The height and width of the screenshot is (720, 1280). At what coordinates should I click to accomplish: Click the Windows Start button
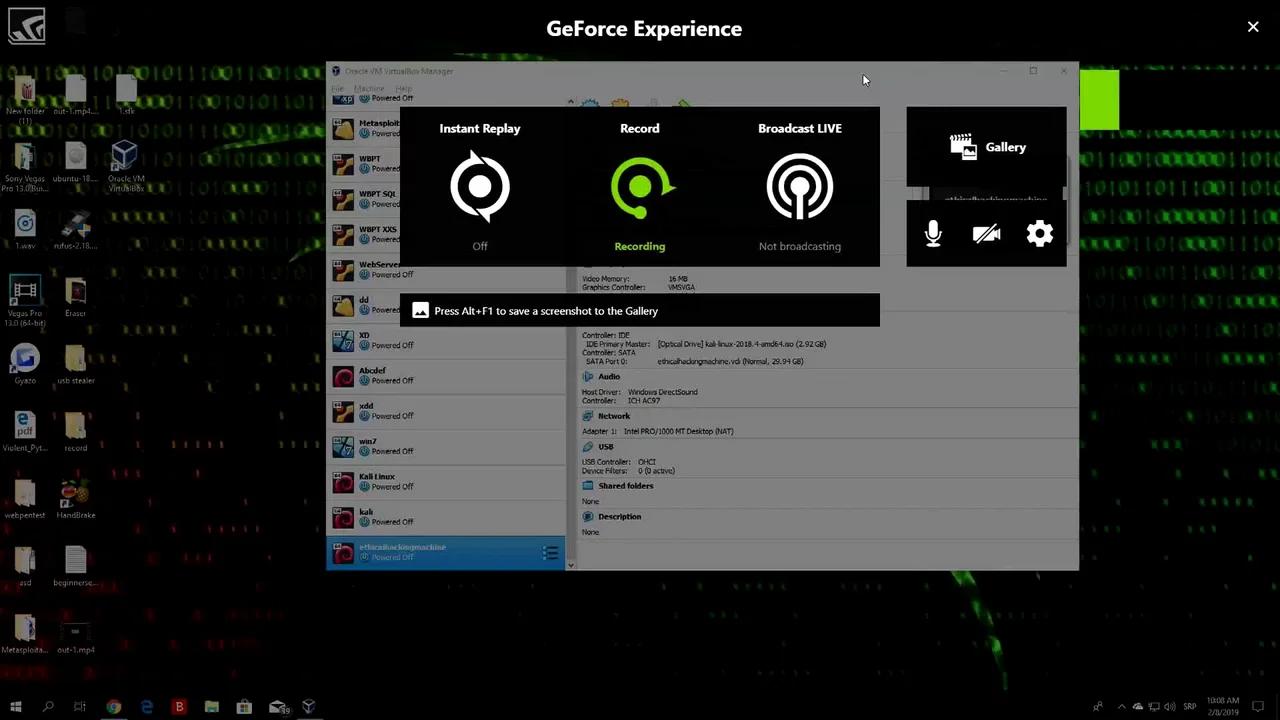coord(15,706)
